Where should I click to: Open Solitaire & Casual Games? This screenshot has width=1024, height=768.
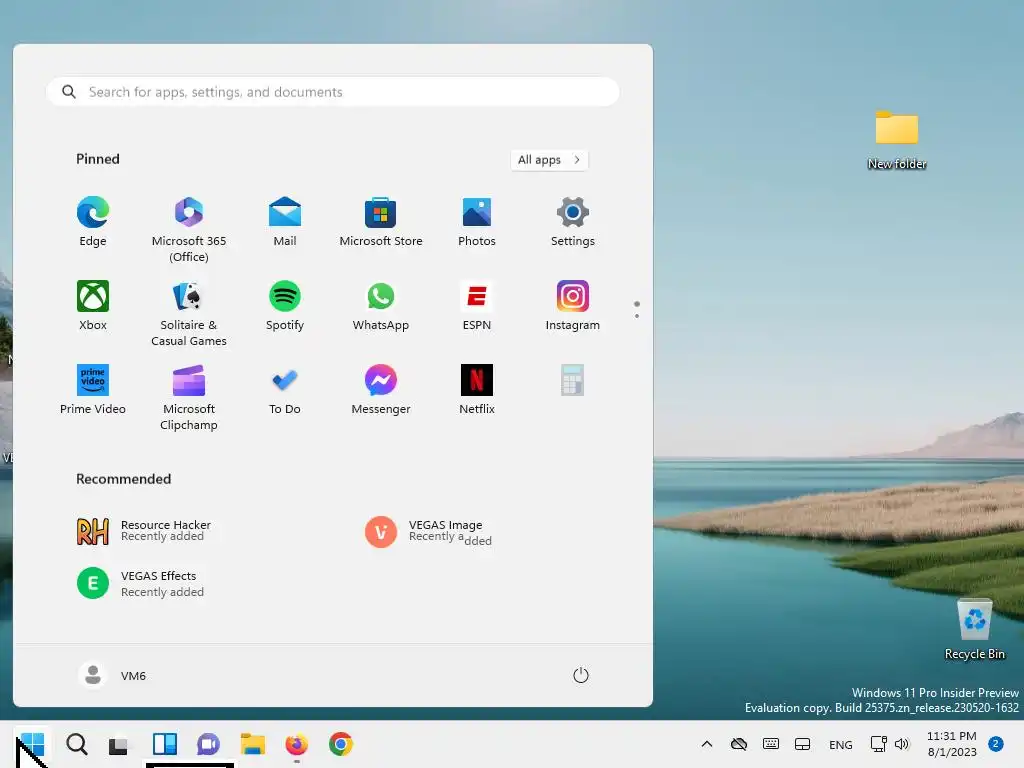point(189,314)
